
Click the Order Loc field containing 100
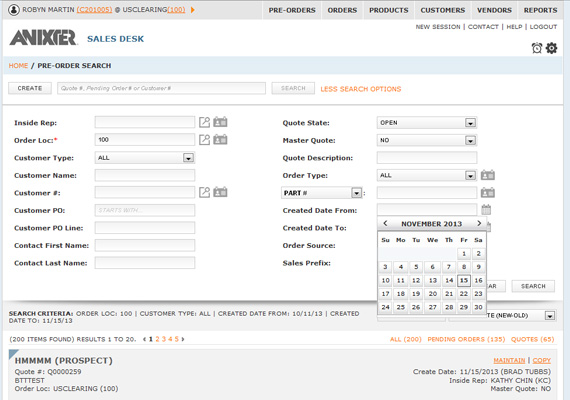[x=145, y=140]
